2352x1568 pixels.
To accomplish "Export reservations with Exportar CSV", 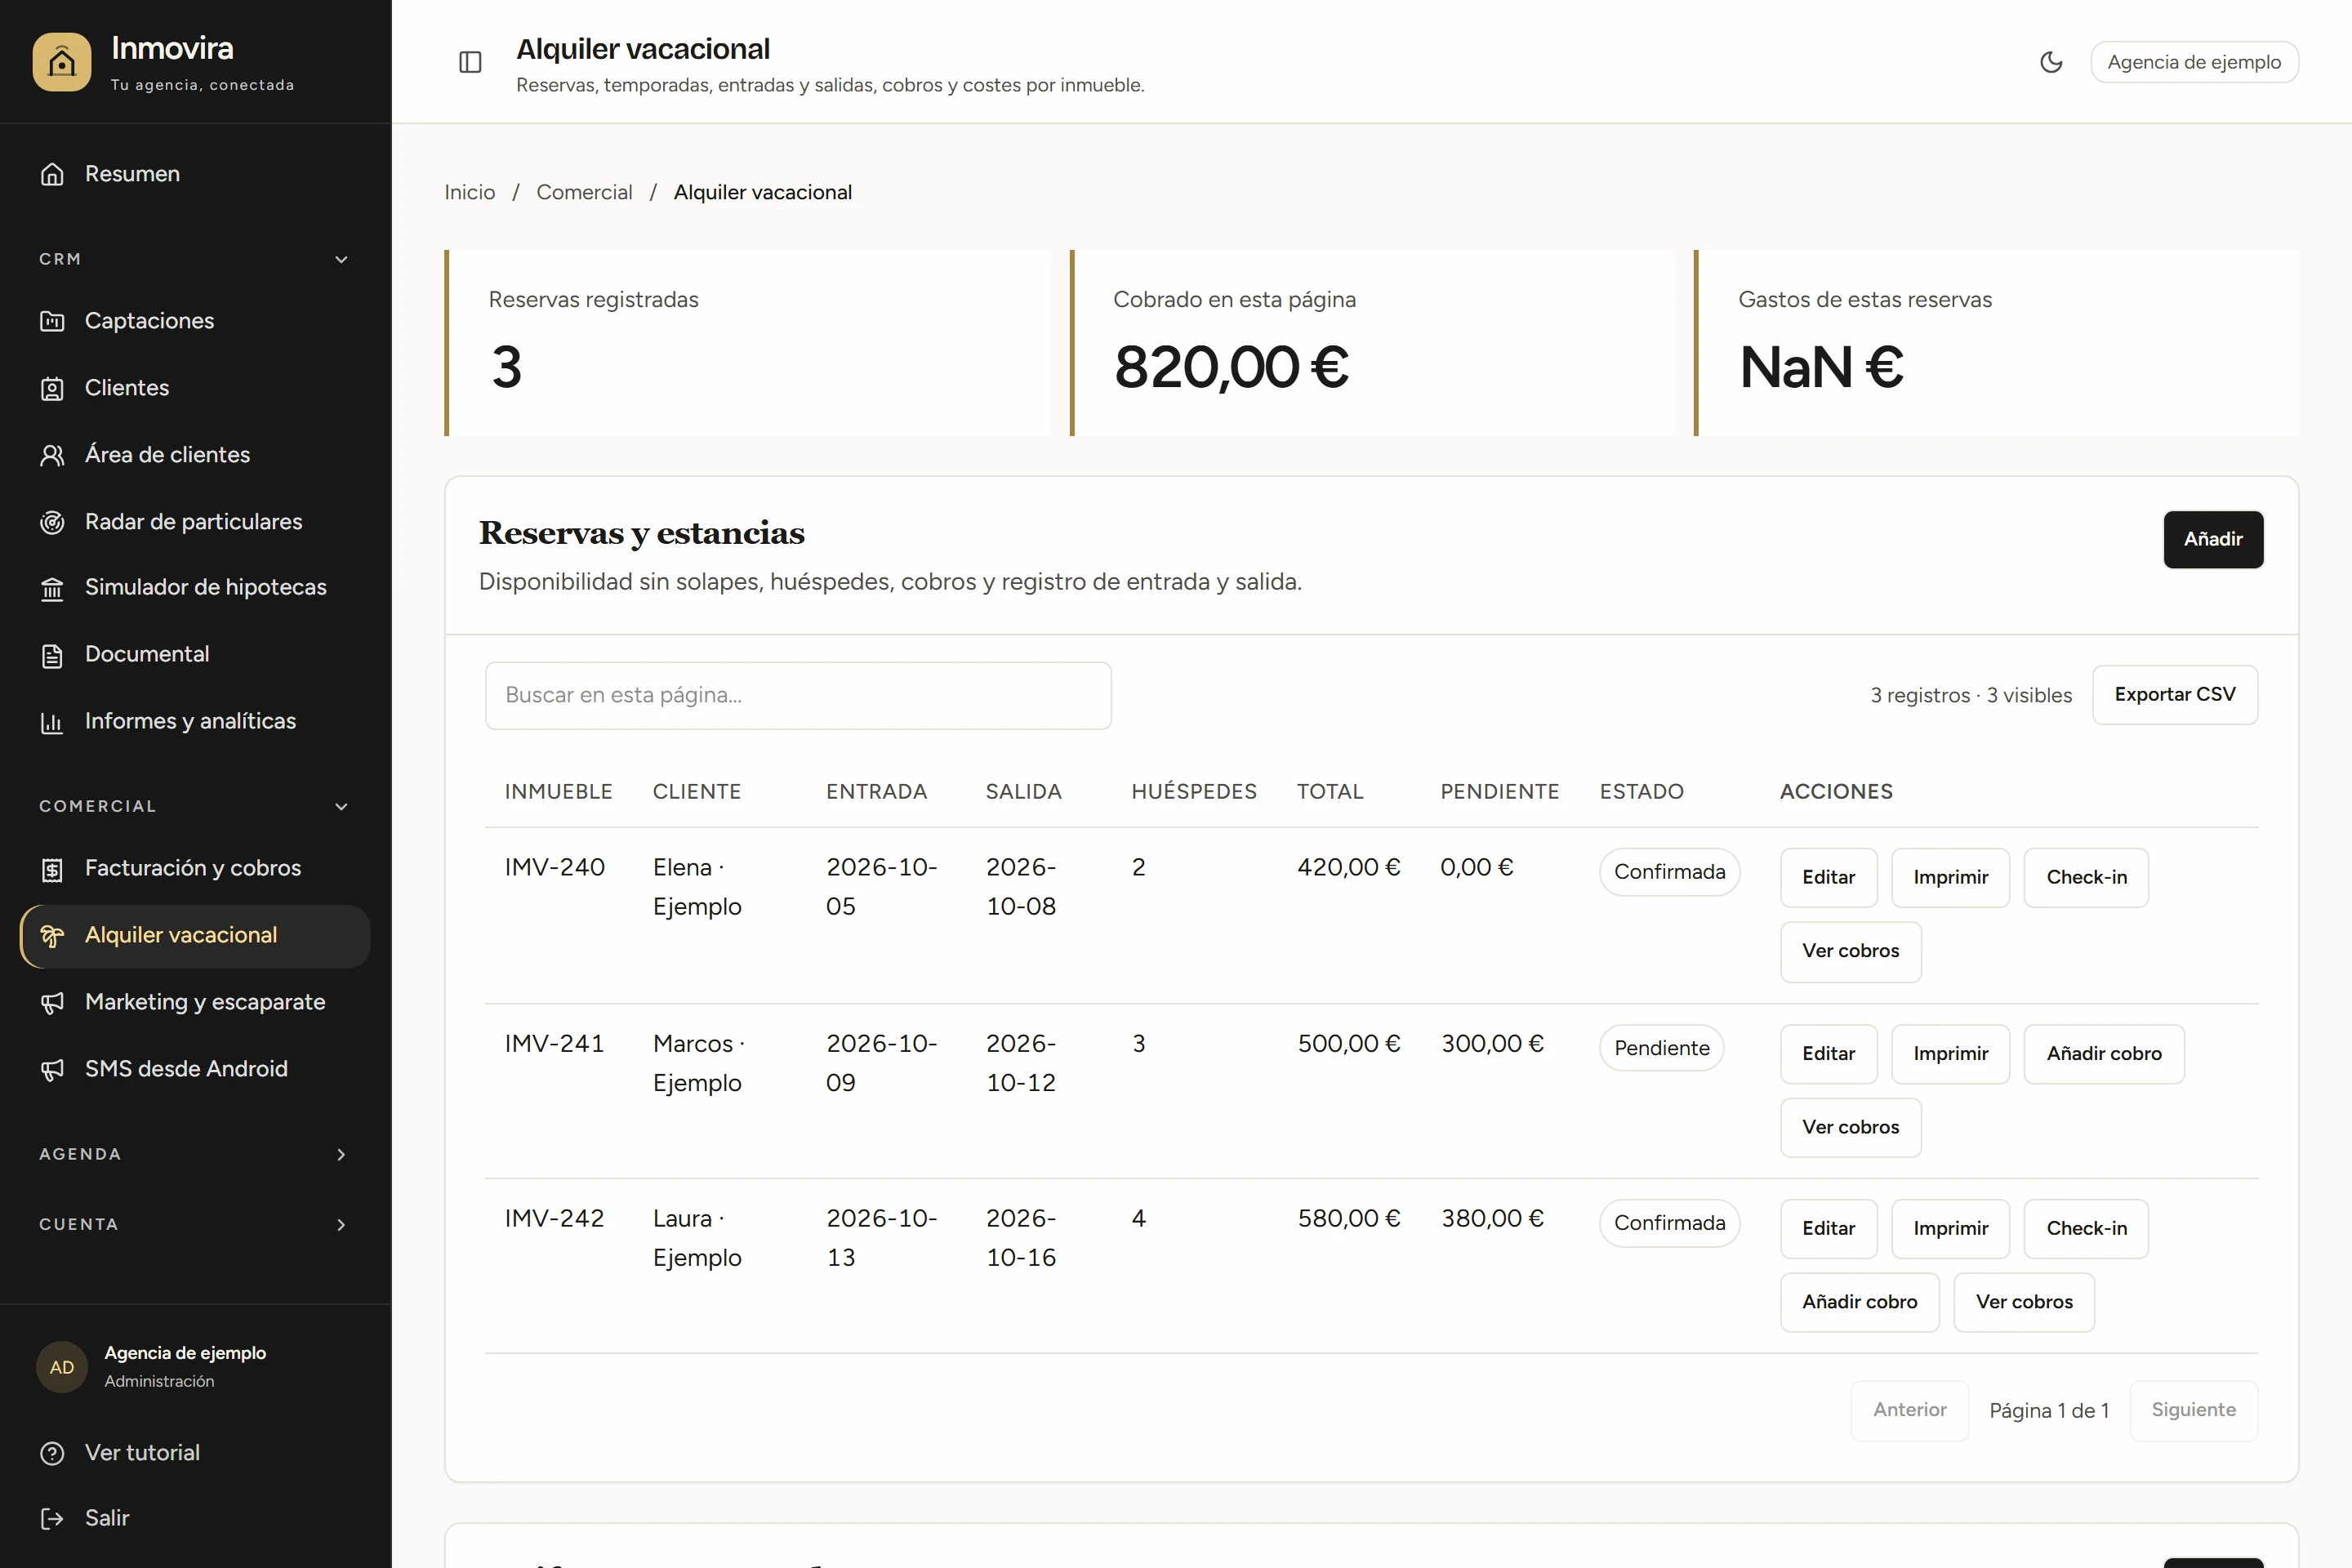I will click(x=2175, y=694).
